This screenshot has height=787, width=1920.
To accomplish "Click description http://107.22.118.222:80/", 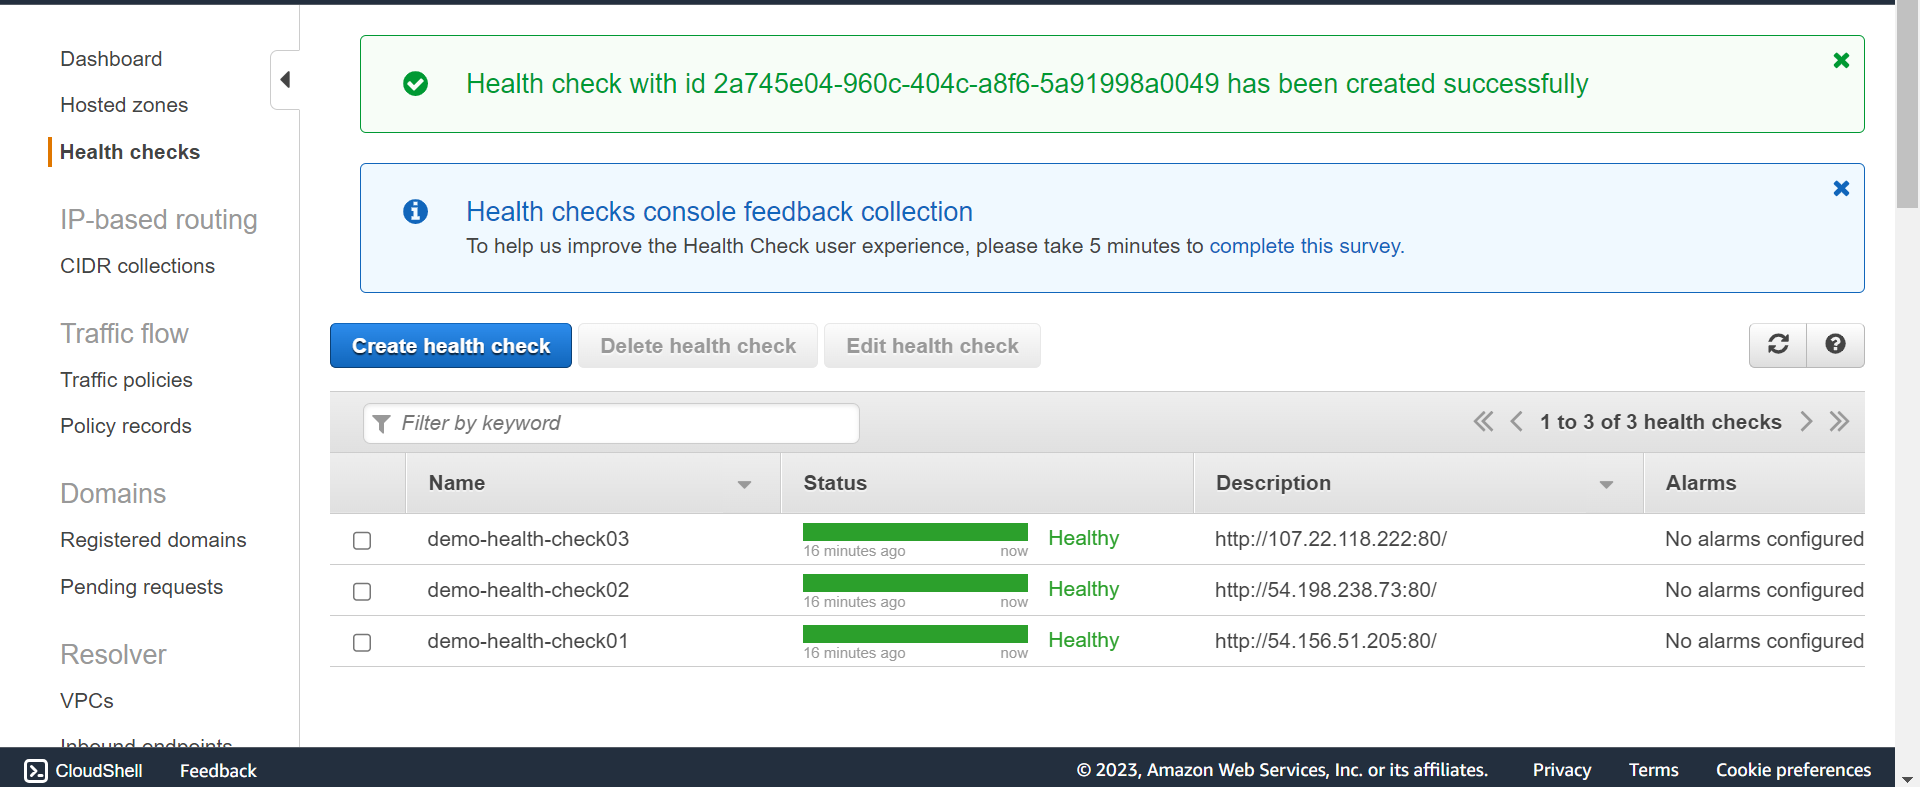I will point(1331,539).
